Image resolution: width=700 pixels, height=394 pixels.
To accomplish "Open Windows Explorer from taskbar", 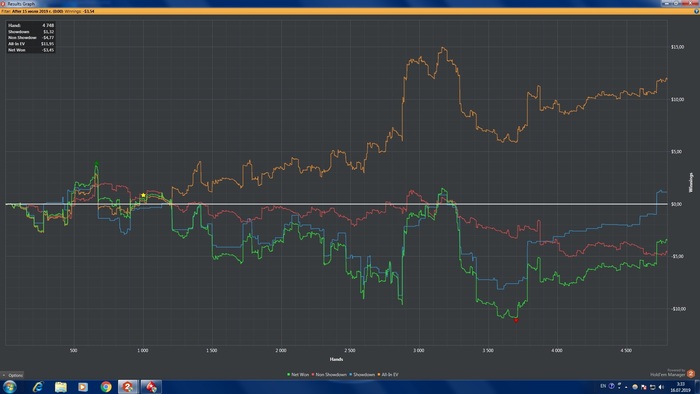I will pyautogui.click(x=61, y=386).
